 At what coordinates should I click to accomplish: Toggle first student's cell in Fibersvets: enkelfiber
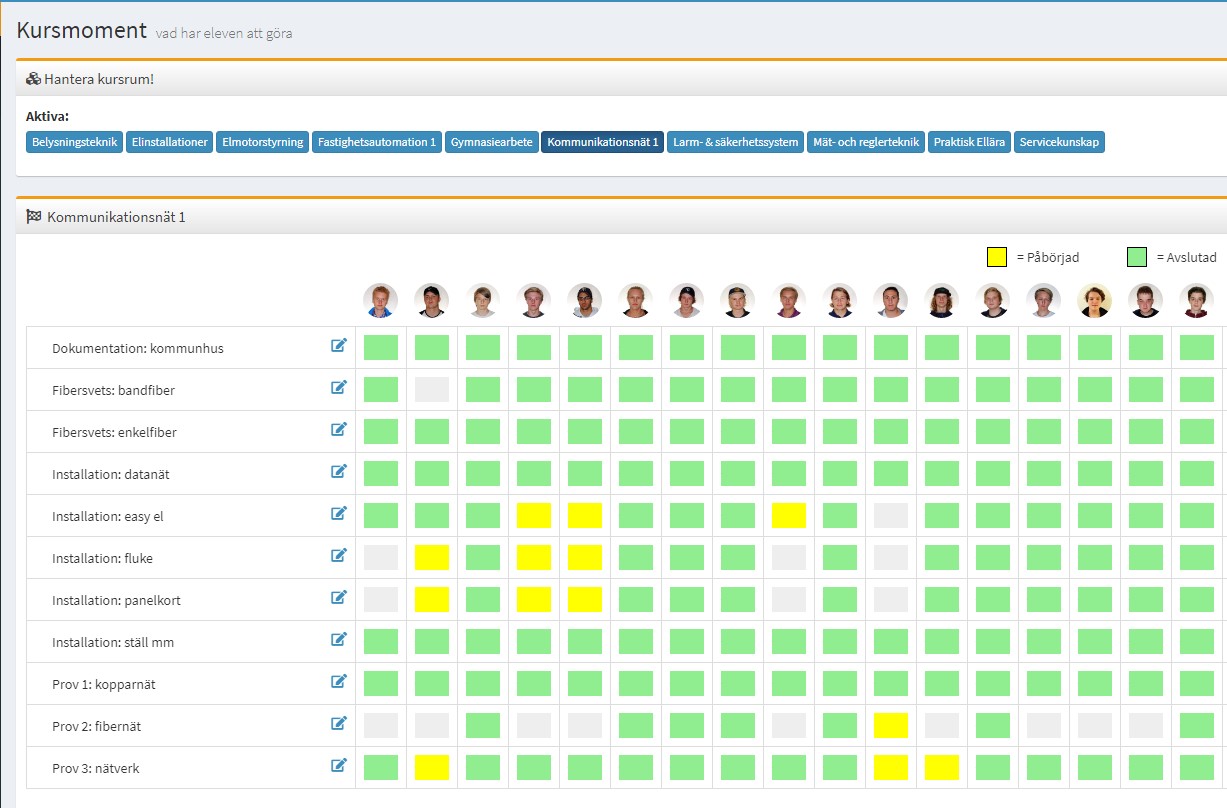381,431
